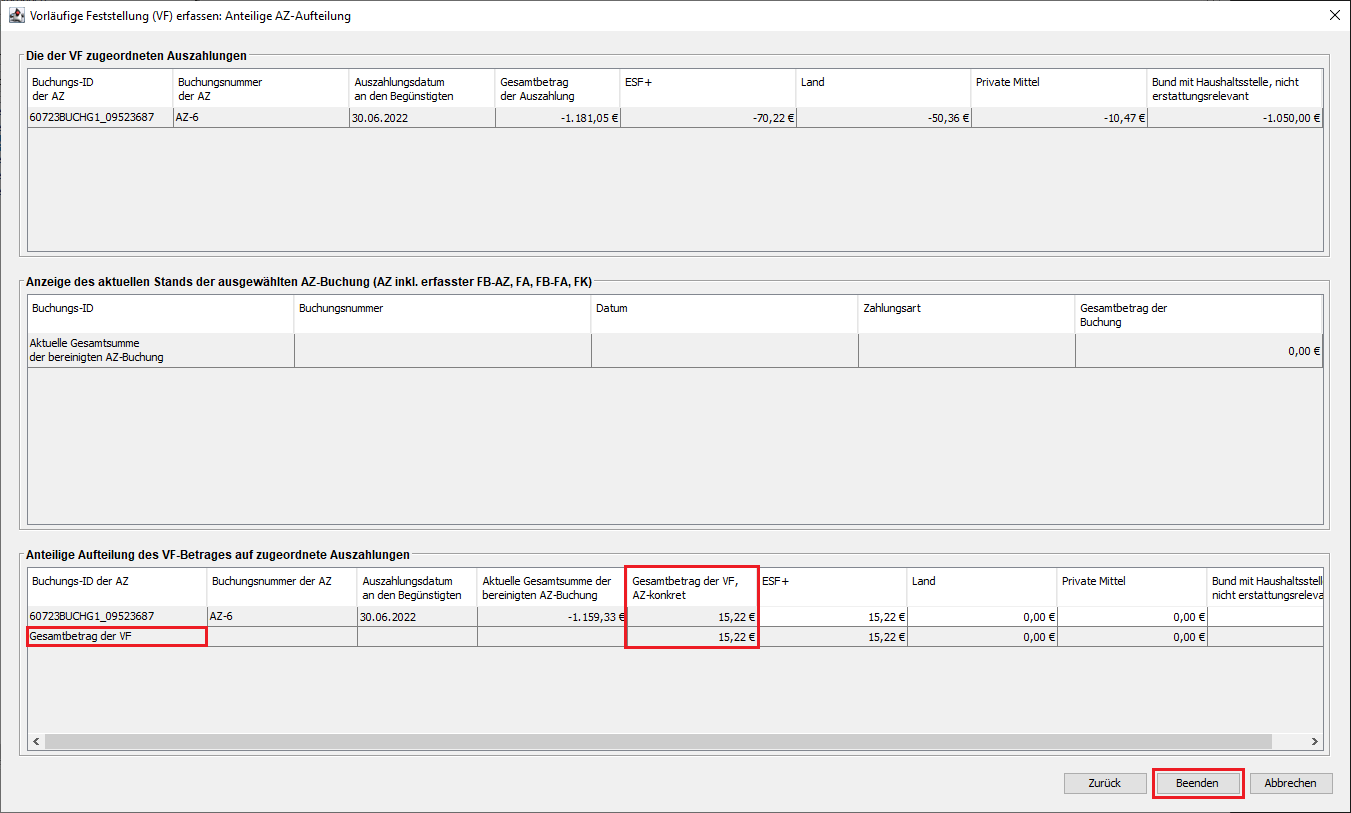
Task: Click 'Buchungs-ID der AZ' header in the top table
Action: coord(100,89)
